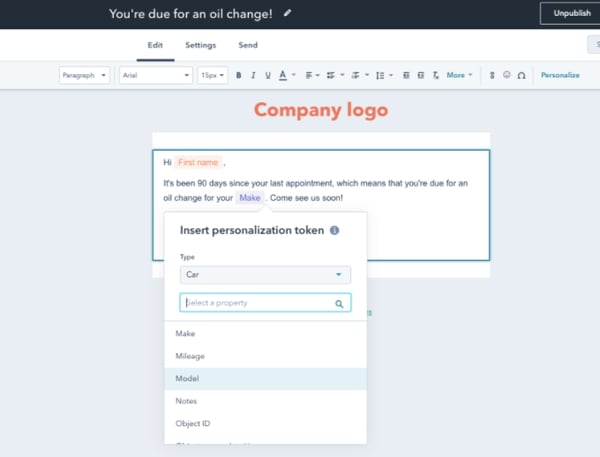Click decrease indent icon
Viewport: 600px width, 457px height.
[x=406, y=75]
